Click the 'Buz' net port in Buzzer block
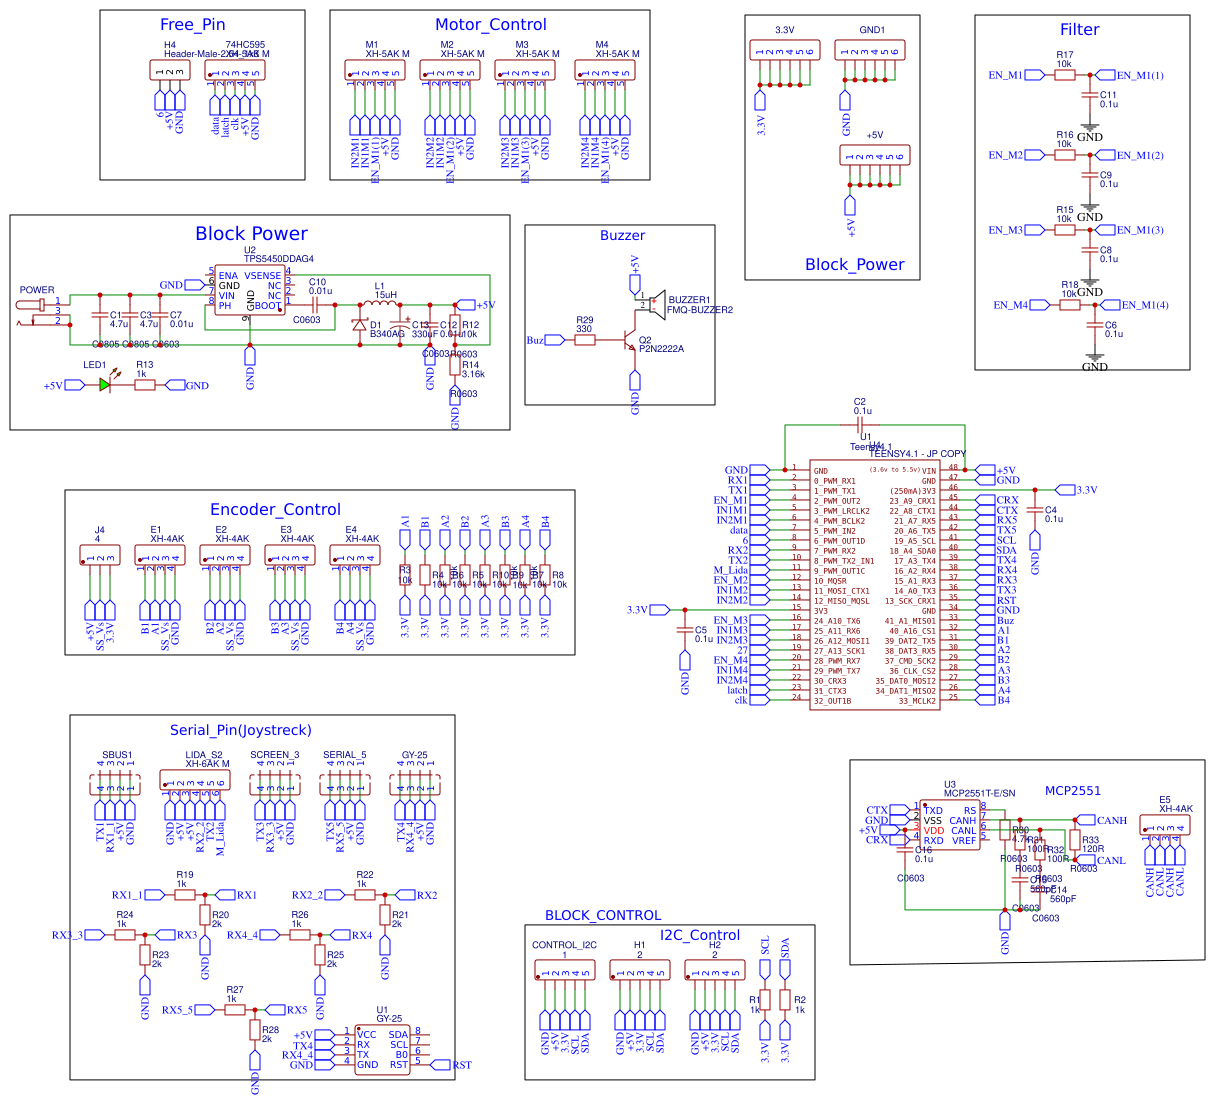 point(545,340)
